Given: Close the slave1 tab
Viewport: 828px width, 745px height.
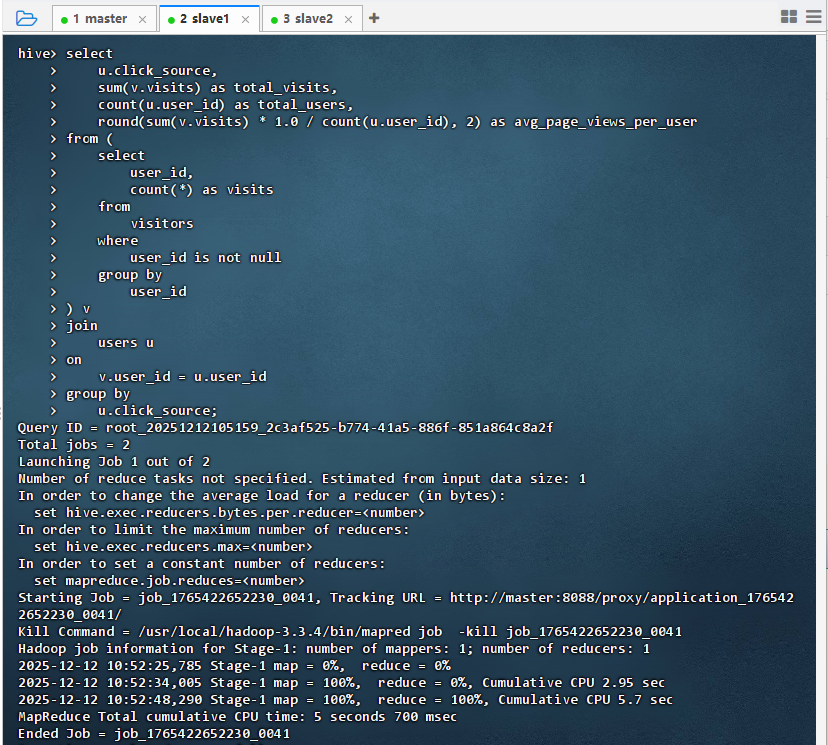Looking at the screenshot, I should point(246,20).
